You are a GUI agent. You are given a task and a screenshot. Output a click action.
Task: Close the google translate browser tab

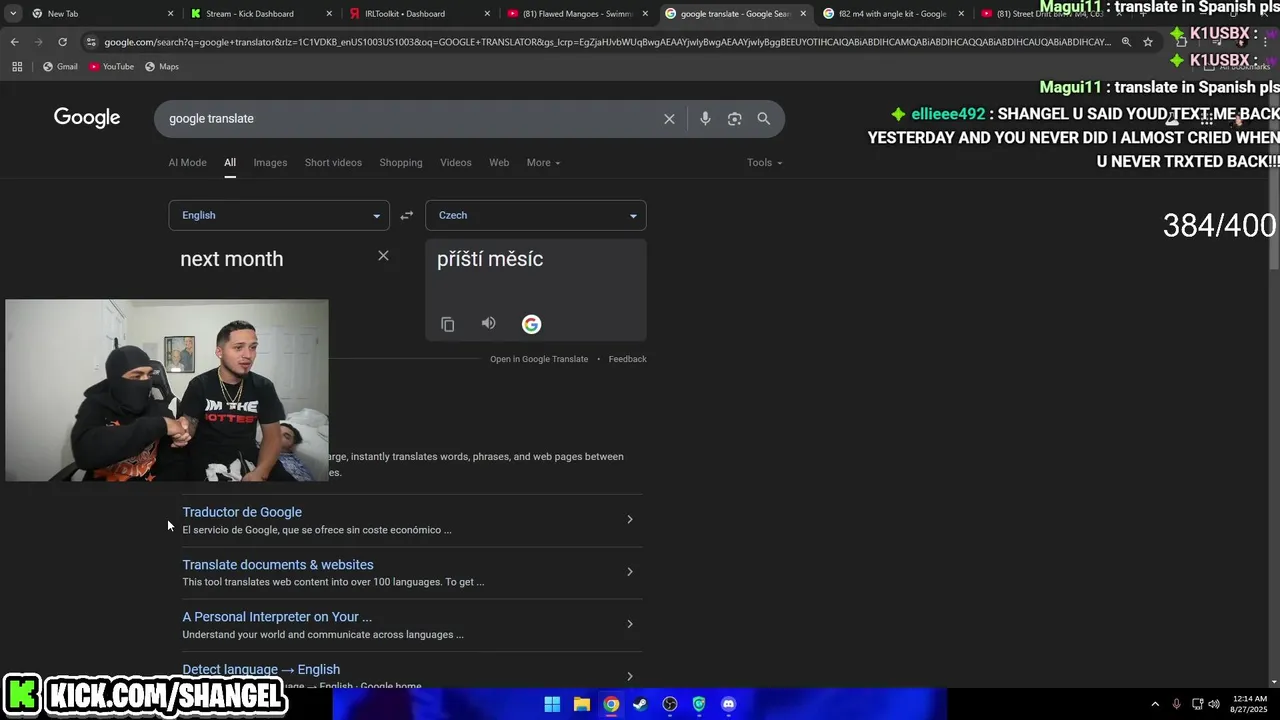802,14
